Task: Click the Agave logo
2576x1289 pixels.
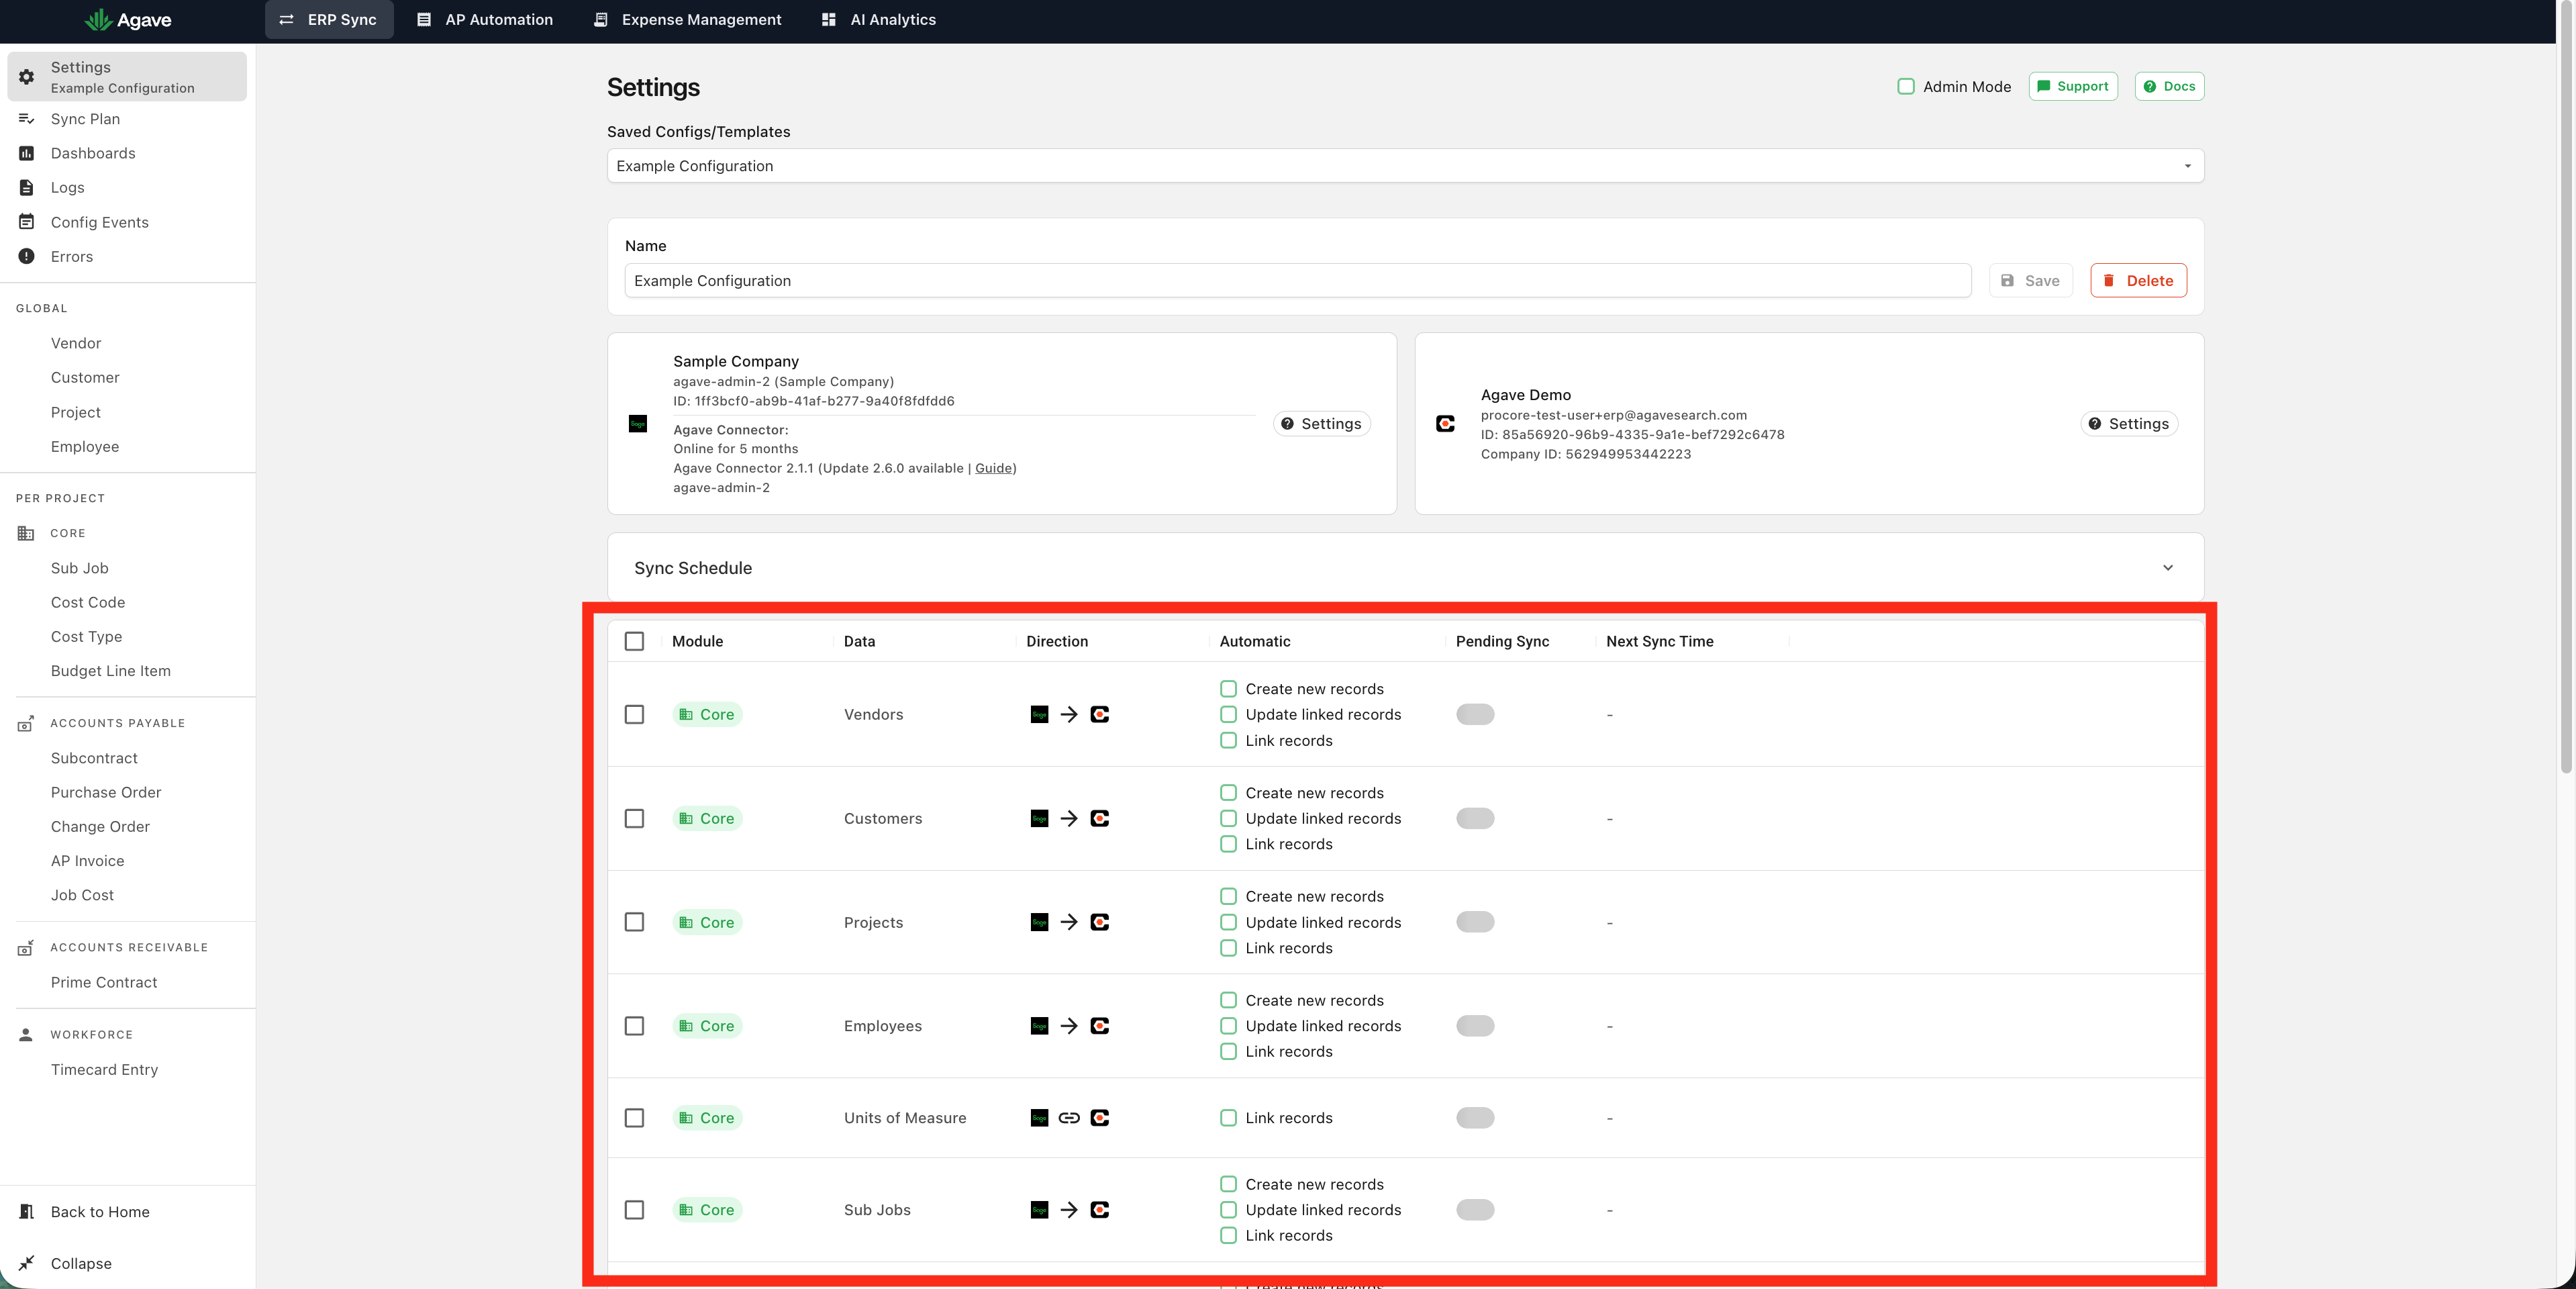Action: [128, 20]
